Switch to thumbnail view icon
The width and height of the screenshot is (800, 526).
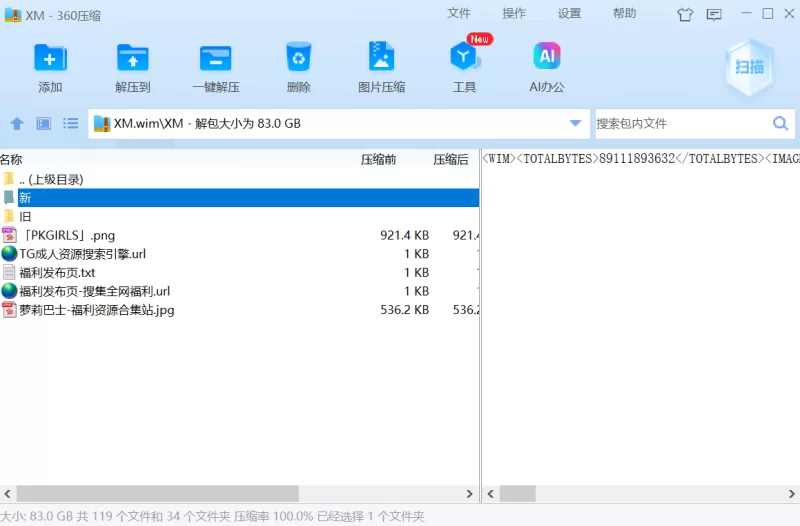pos(43,123)
